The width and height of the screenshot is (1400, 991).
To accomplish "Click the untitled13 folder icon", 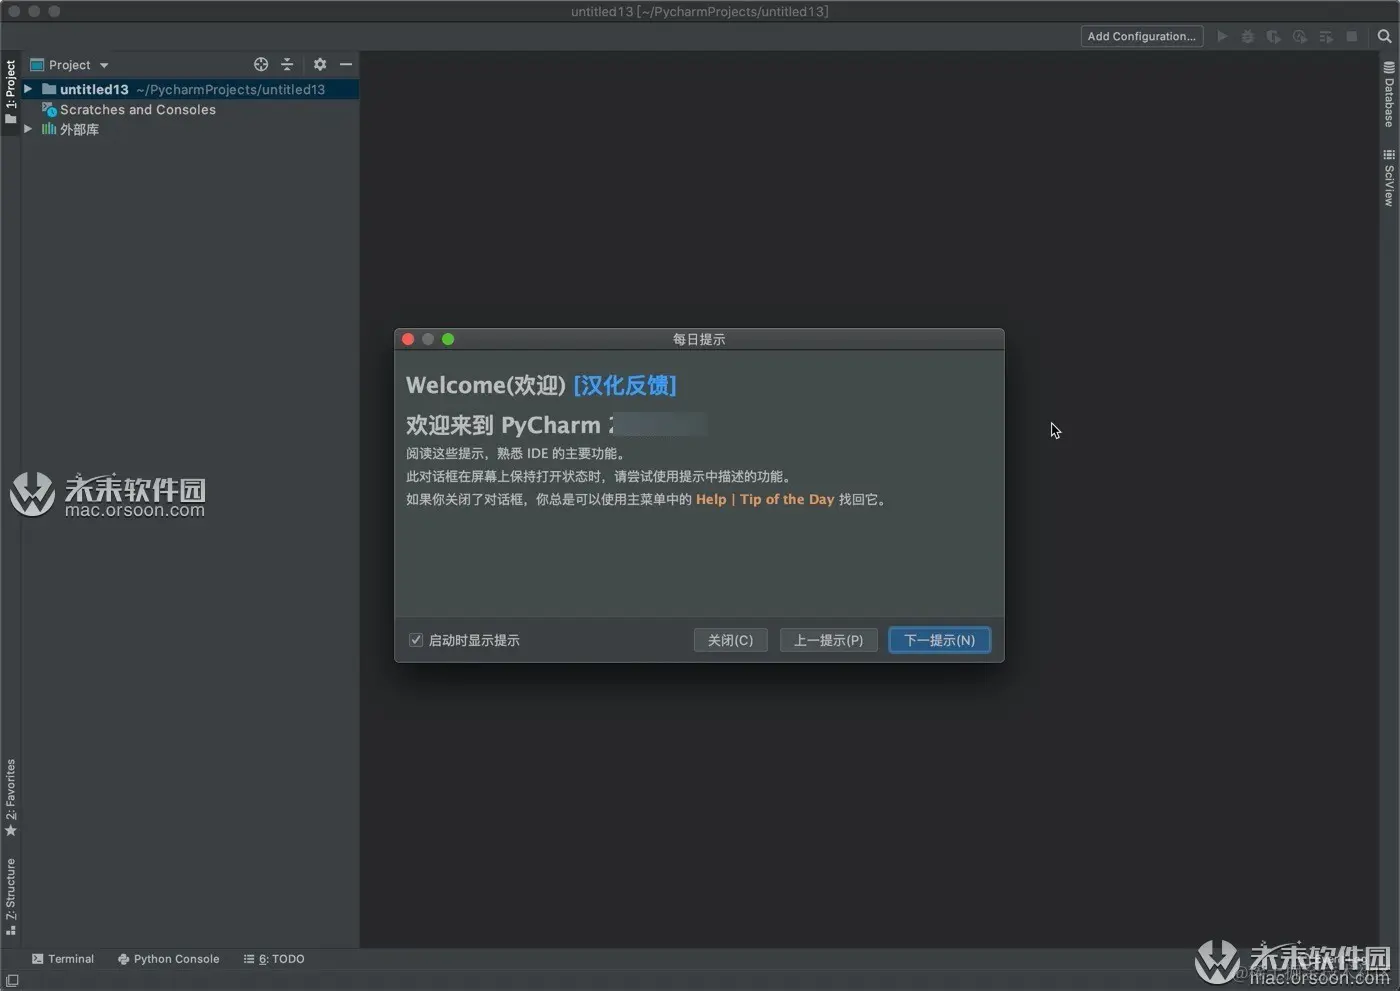I will pos(49,89).
